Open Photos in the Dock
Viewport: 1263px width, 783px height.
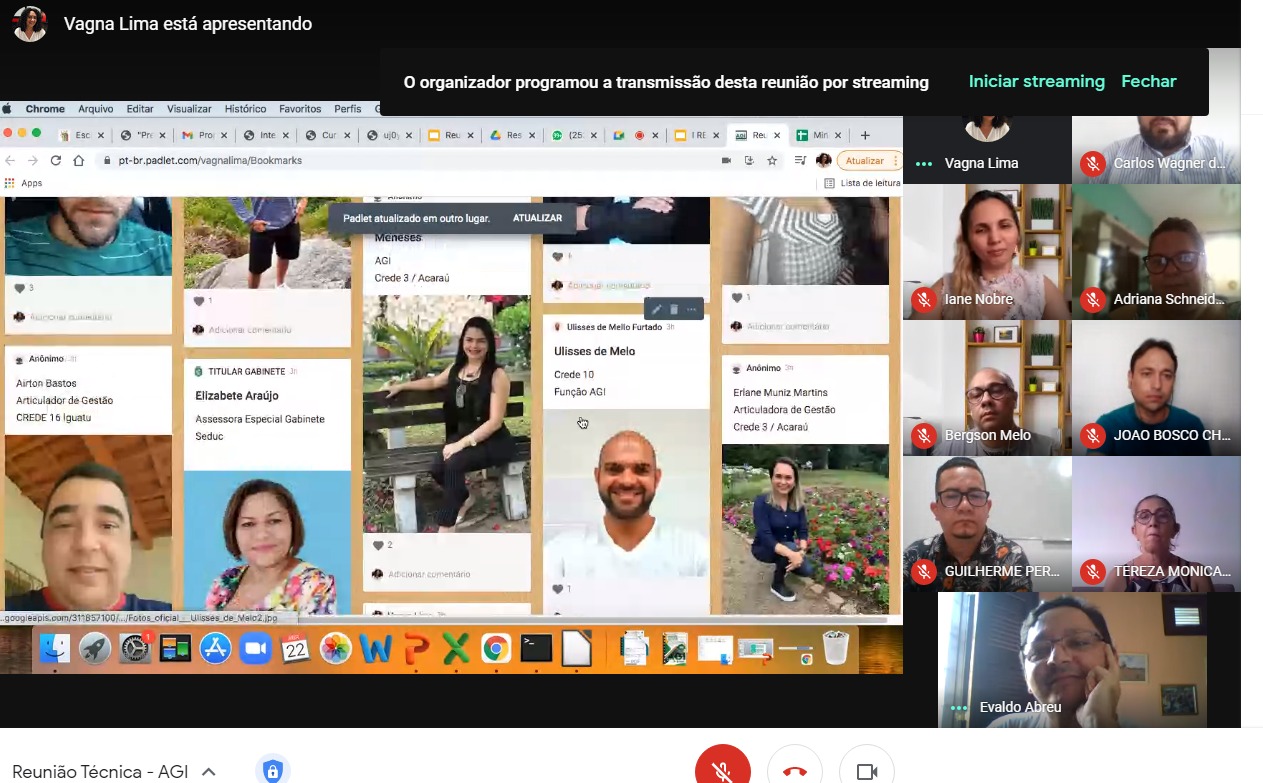[x=336, y=649]
